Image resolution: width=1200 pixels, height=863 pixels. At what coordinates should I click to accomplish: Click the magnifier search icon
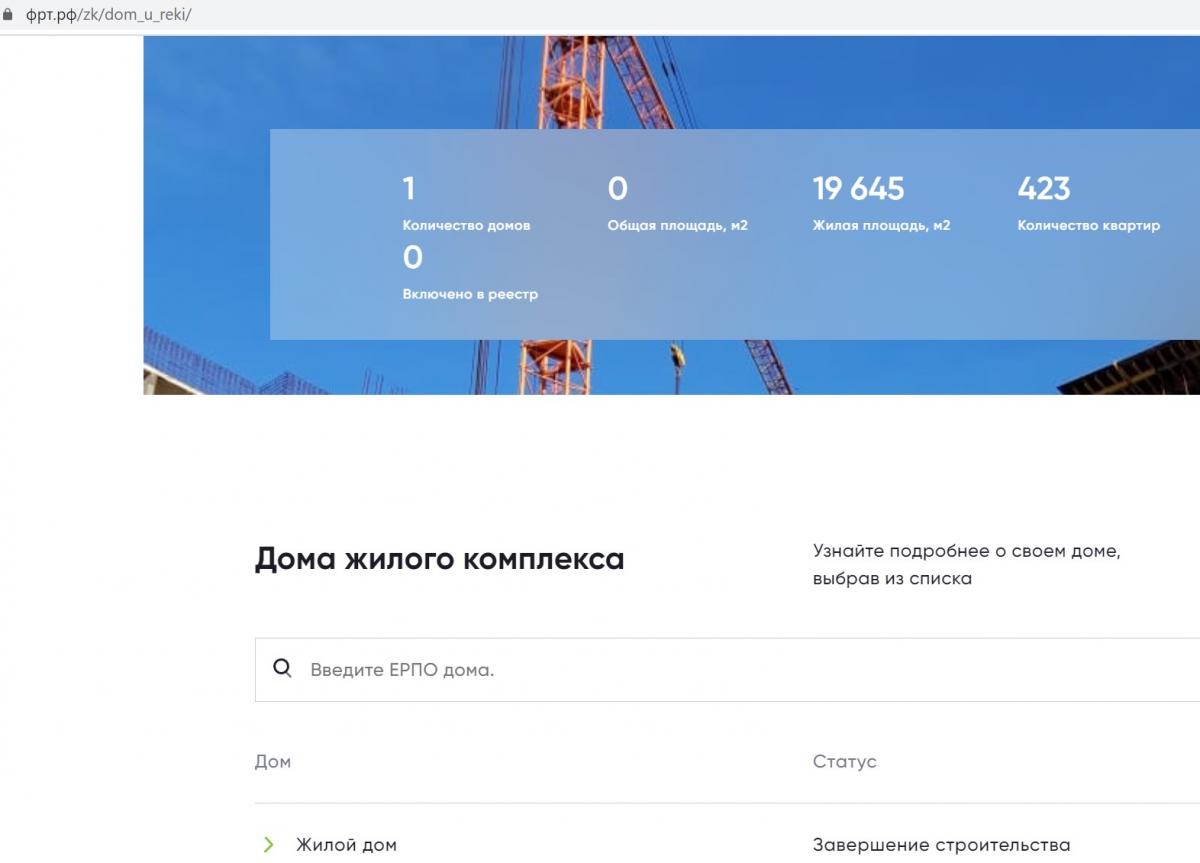pyautogui.click(x=283, y=669)
